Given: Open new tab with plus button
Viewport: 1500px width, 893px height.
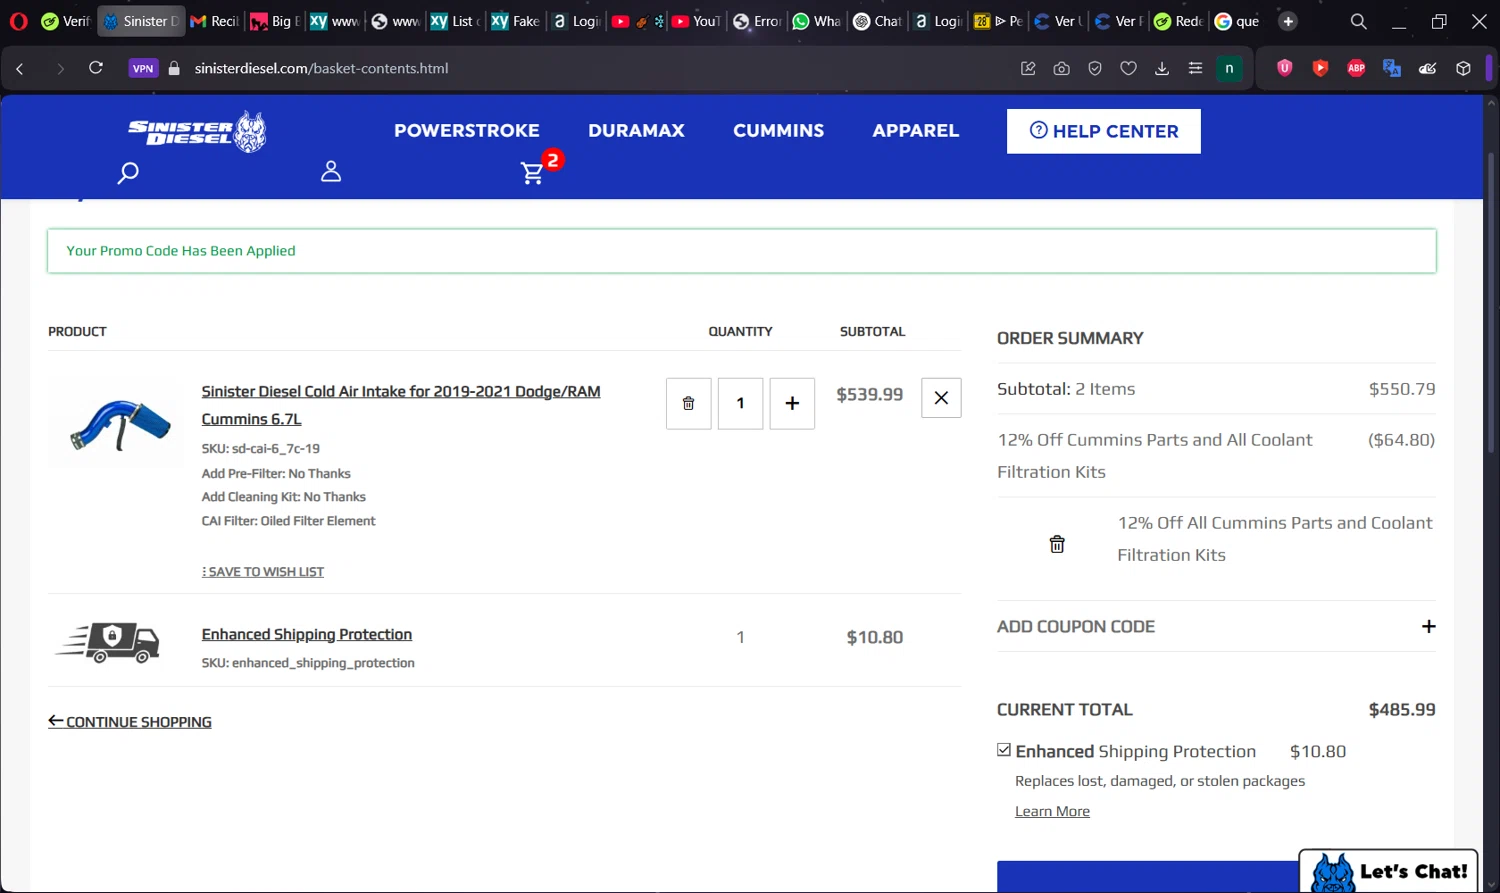Looking at the screenshot, I should (x=1288, y=21).
